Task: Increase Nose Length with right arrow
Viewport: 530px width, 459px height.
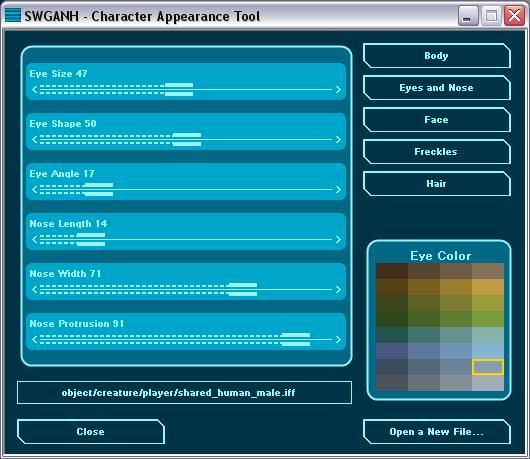Action: (338, 240)
